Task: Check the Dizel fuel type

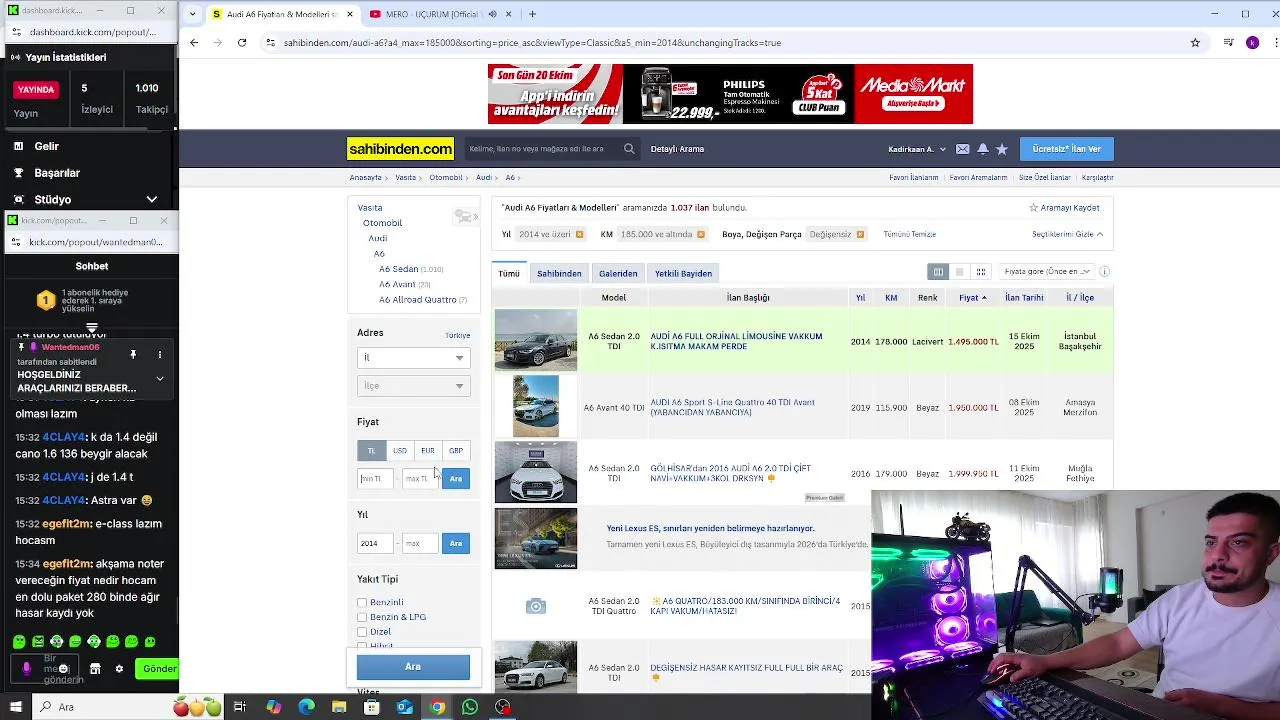Action: click(x=362, y=632)
